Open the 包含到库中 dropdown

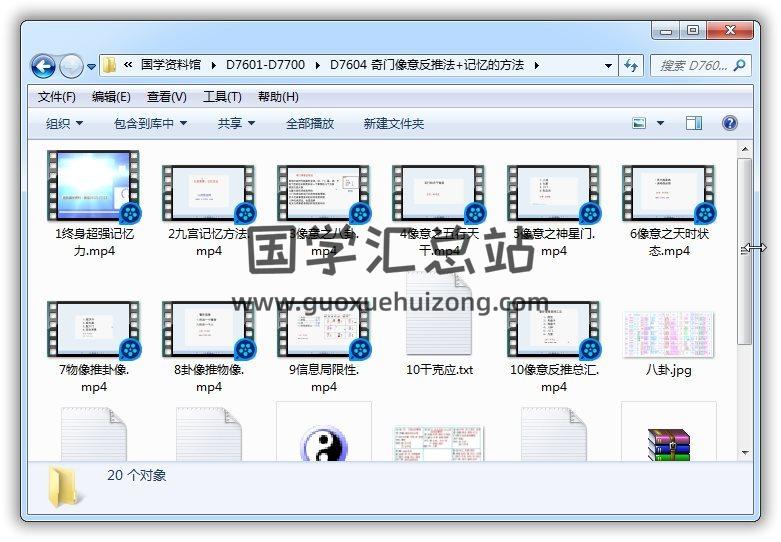tap(150, 123)
